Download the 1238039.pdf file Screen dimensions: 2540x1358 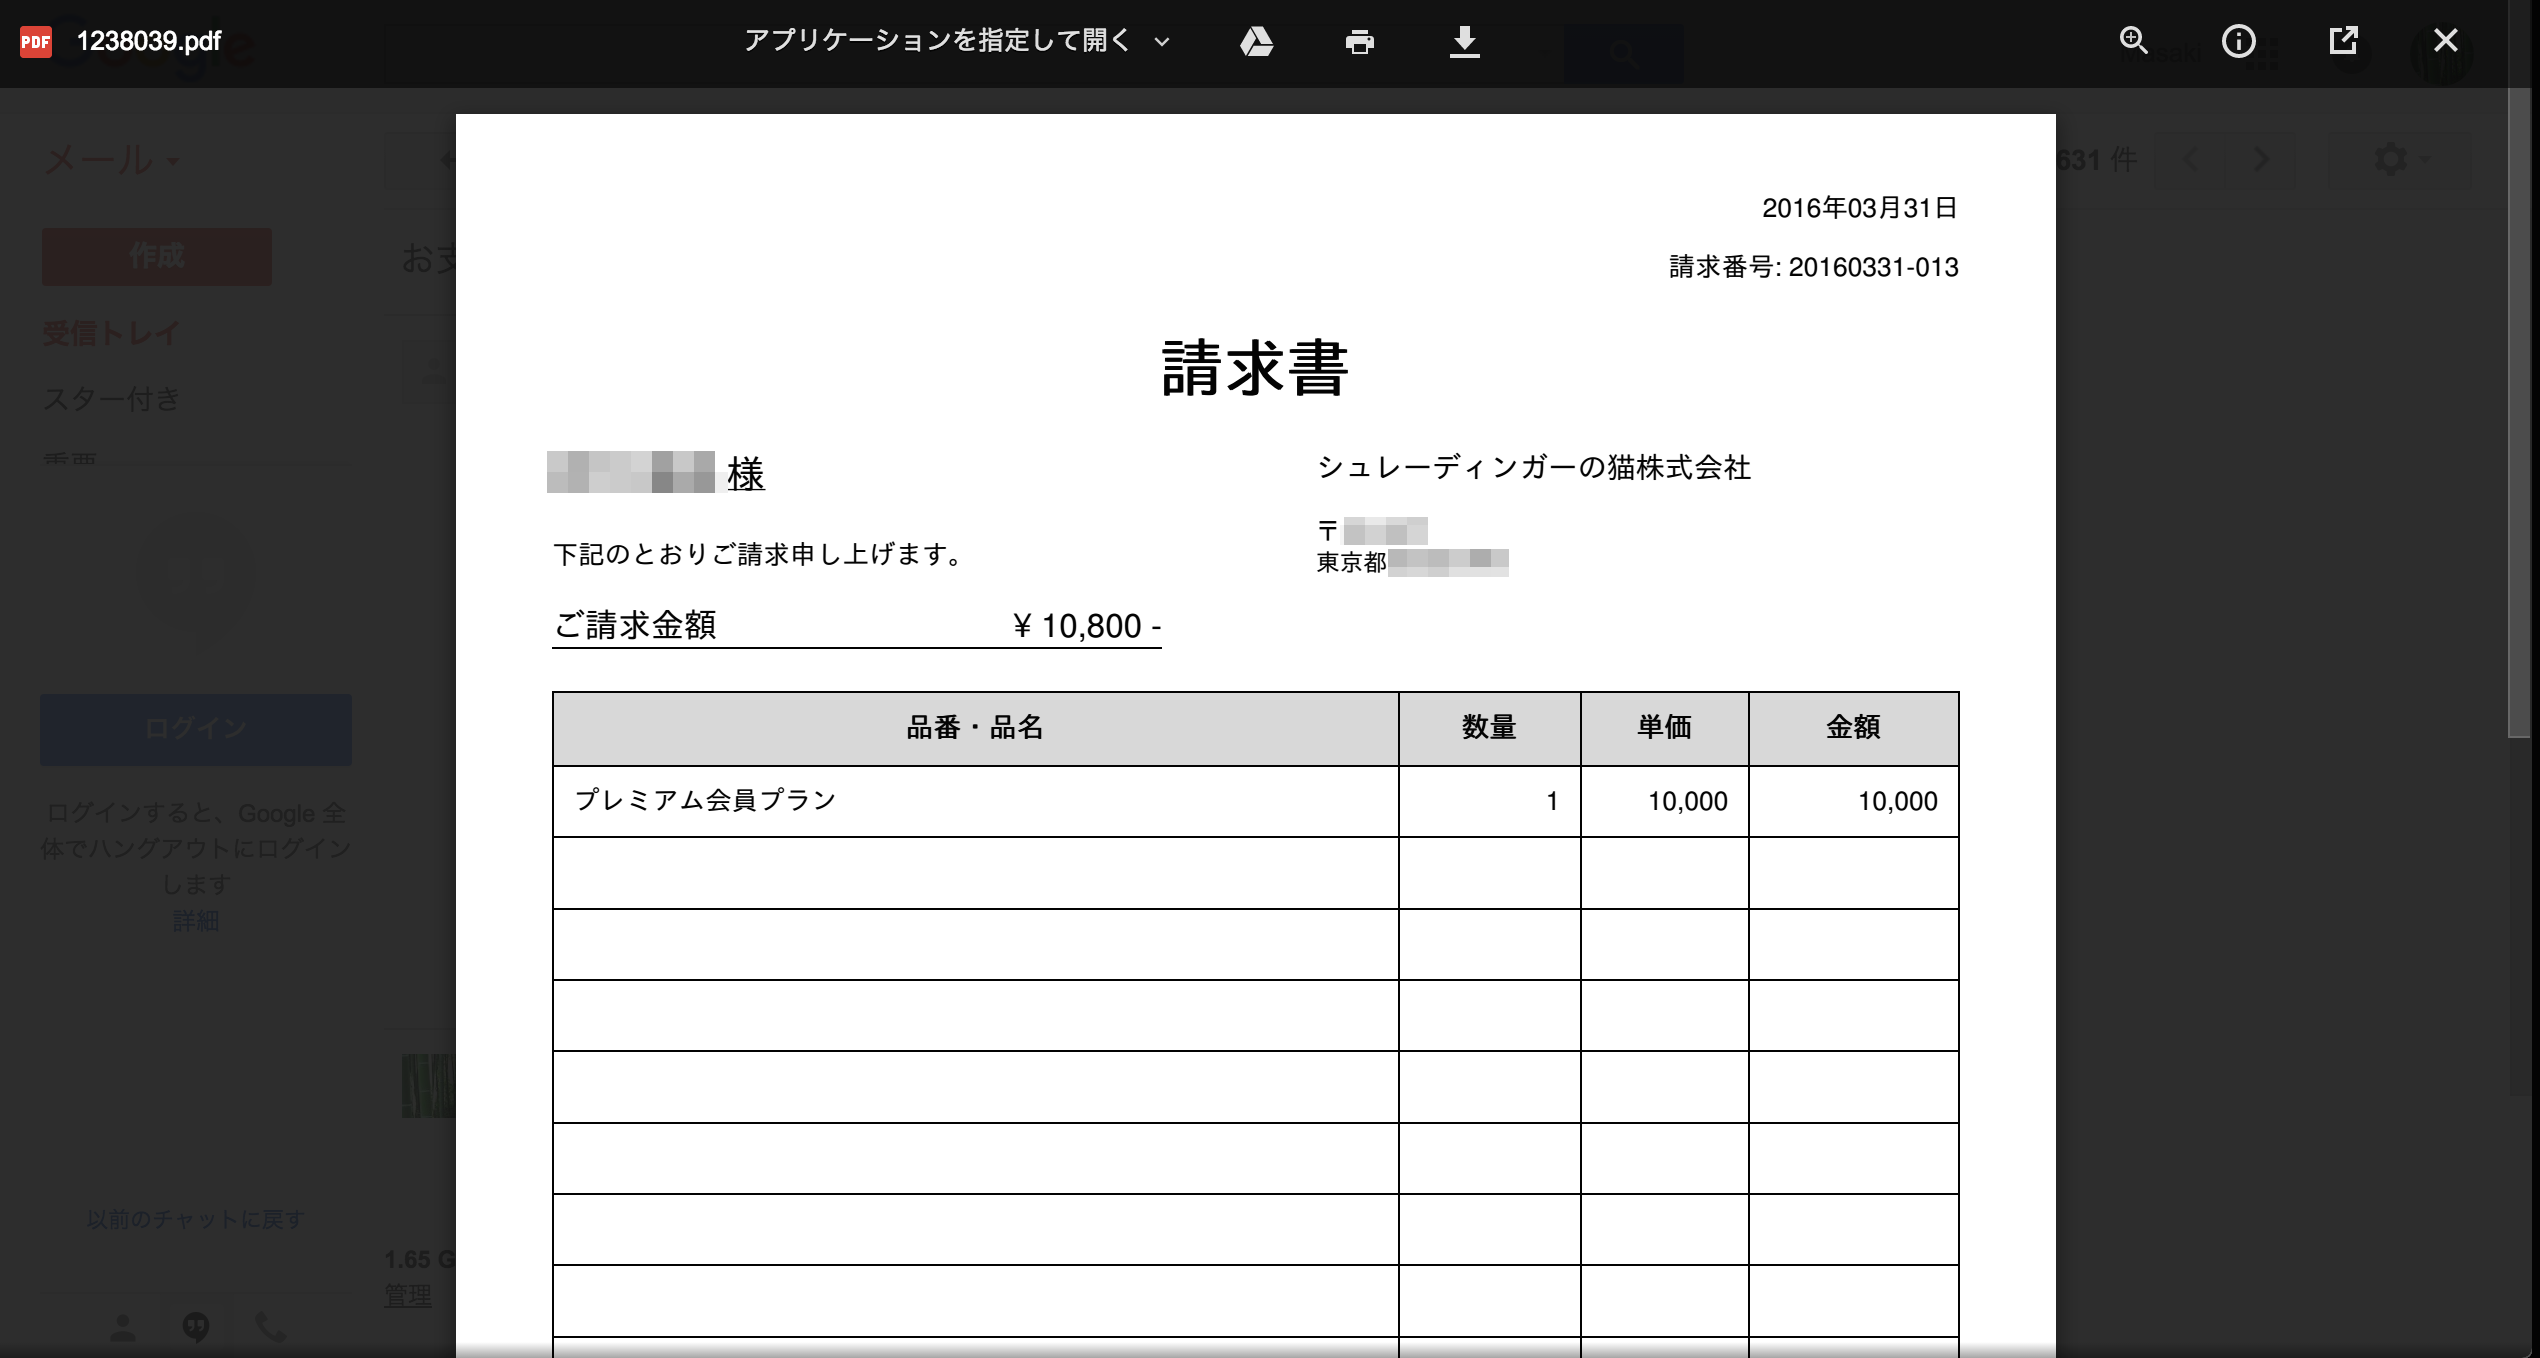click(x=1465, y=41)
